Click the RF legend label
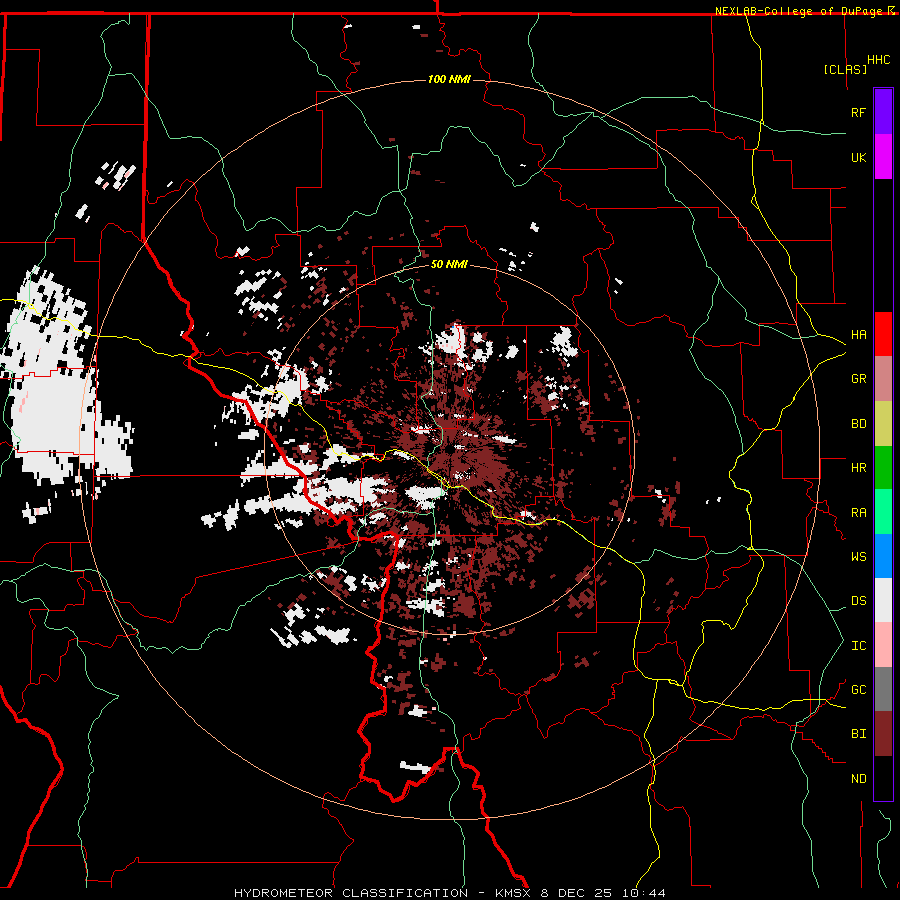Image resolution: width=900 pixels, height=900 pixels. click(x=858, y=112)
